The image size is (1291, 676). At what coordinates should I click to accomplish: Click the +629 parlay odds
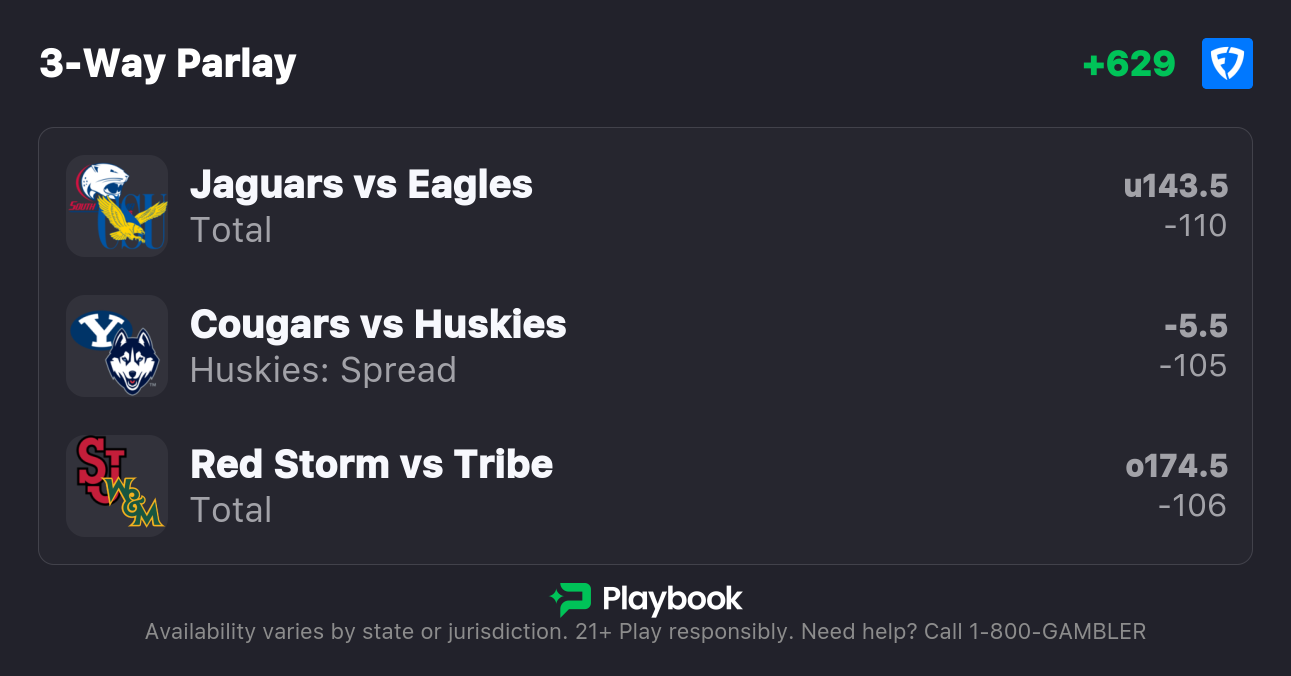tap(1129, 64)
